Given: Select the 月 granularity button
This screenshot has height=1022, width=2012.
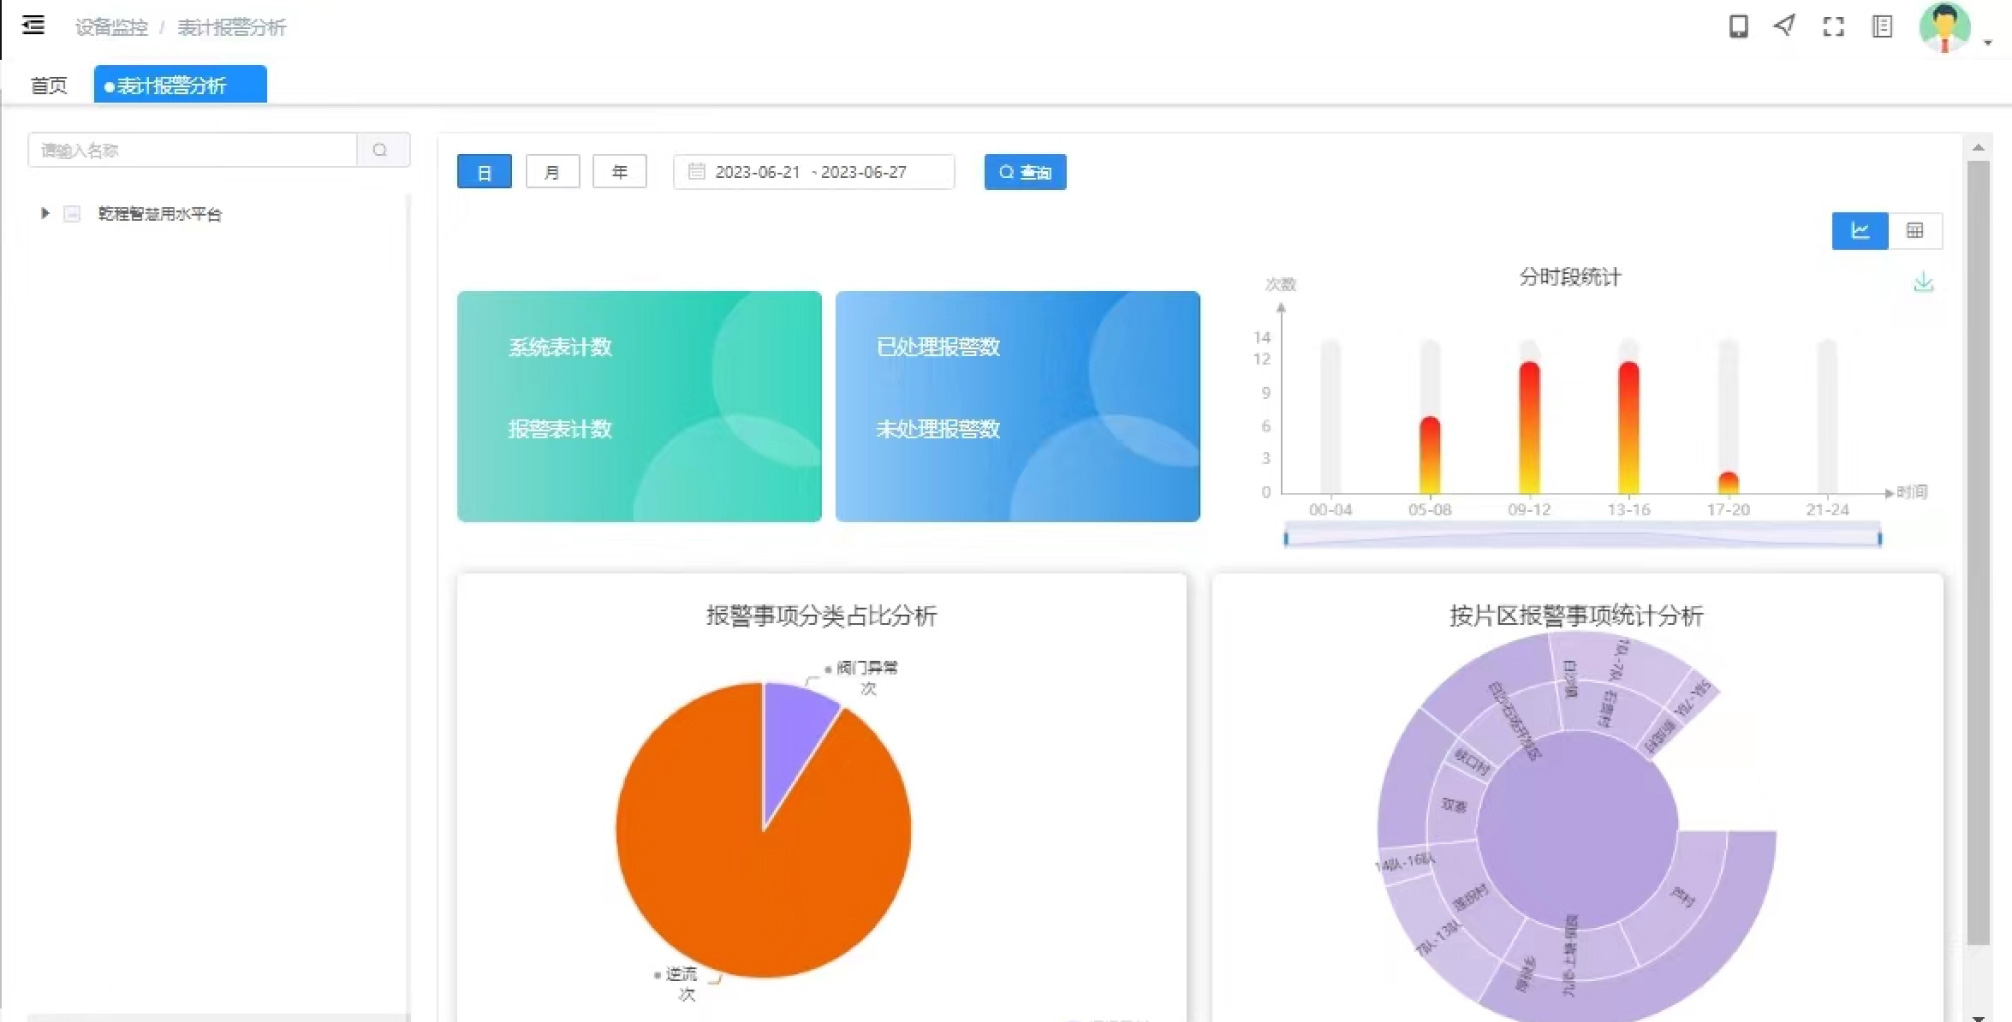Looking at the screenshot, I should pos(552,172).
